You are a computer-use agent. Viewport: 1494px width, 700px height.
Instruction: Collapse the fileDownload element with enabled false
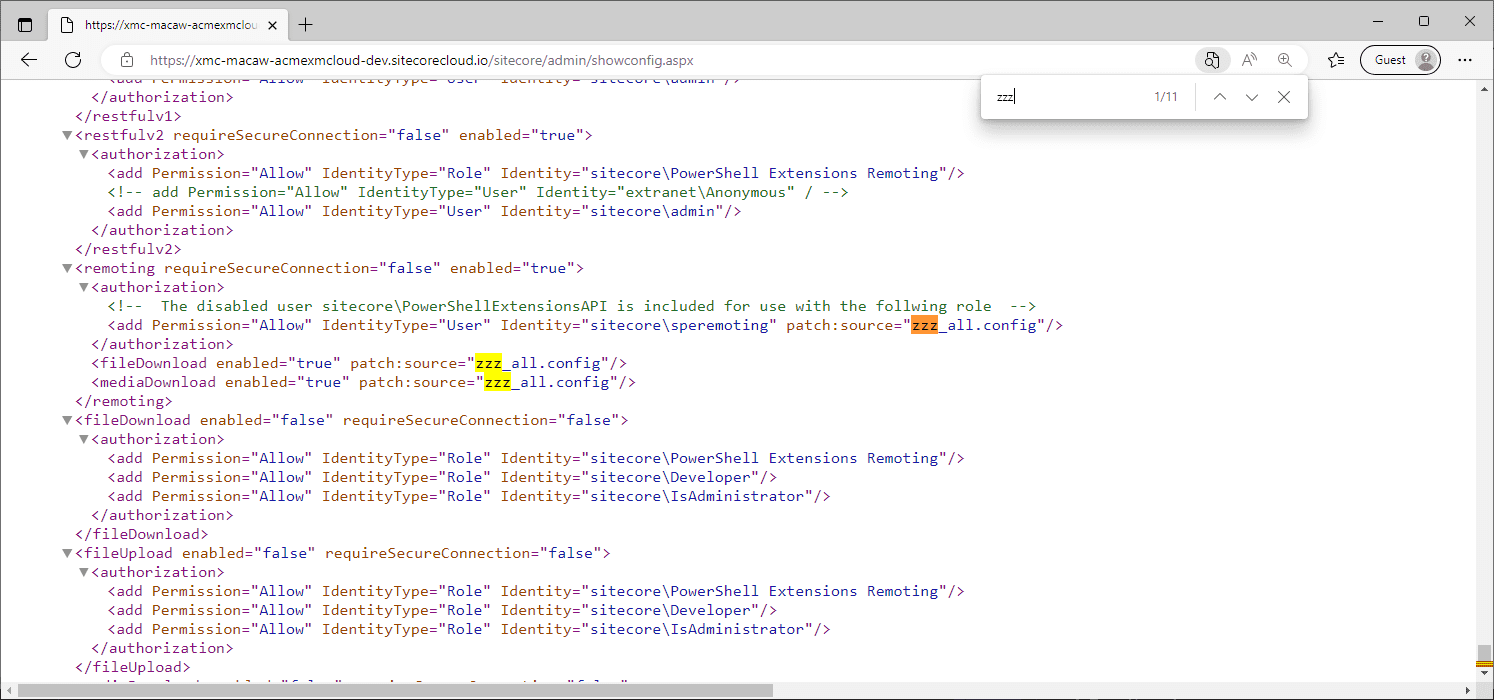(x=67, y=420)
